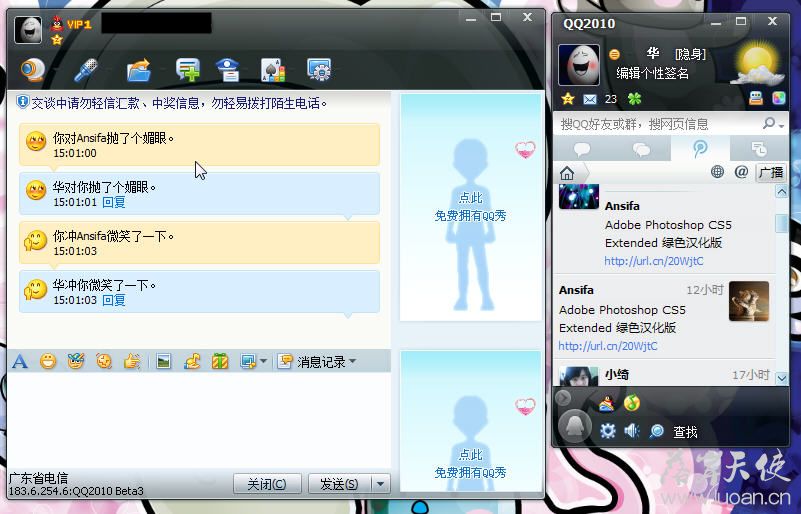Open the 消息记录 message history dropdown
The height and width of the screenshot is (514, 801).
317,362
